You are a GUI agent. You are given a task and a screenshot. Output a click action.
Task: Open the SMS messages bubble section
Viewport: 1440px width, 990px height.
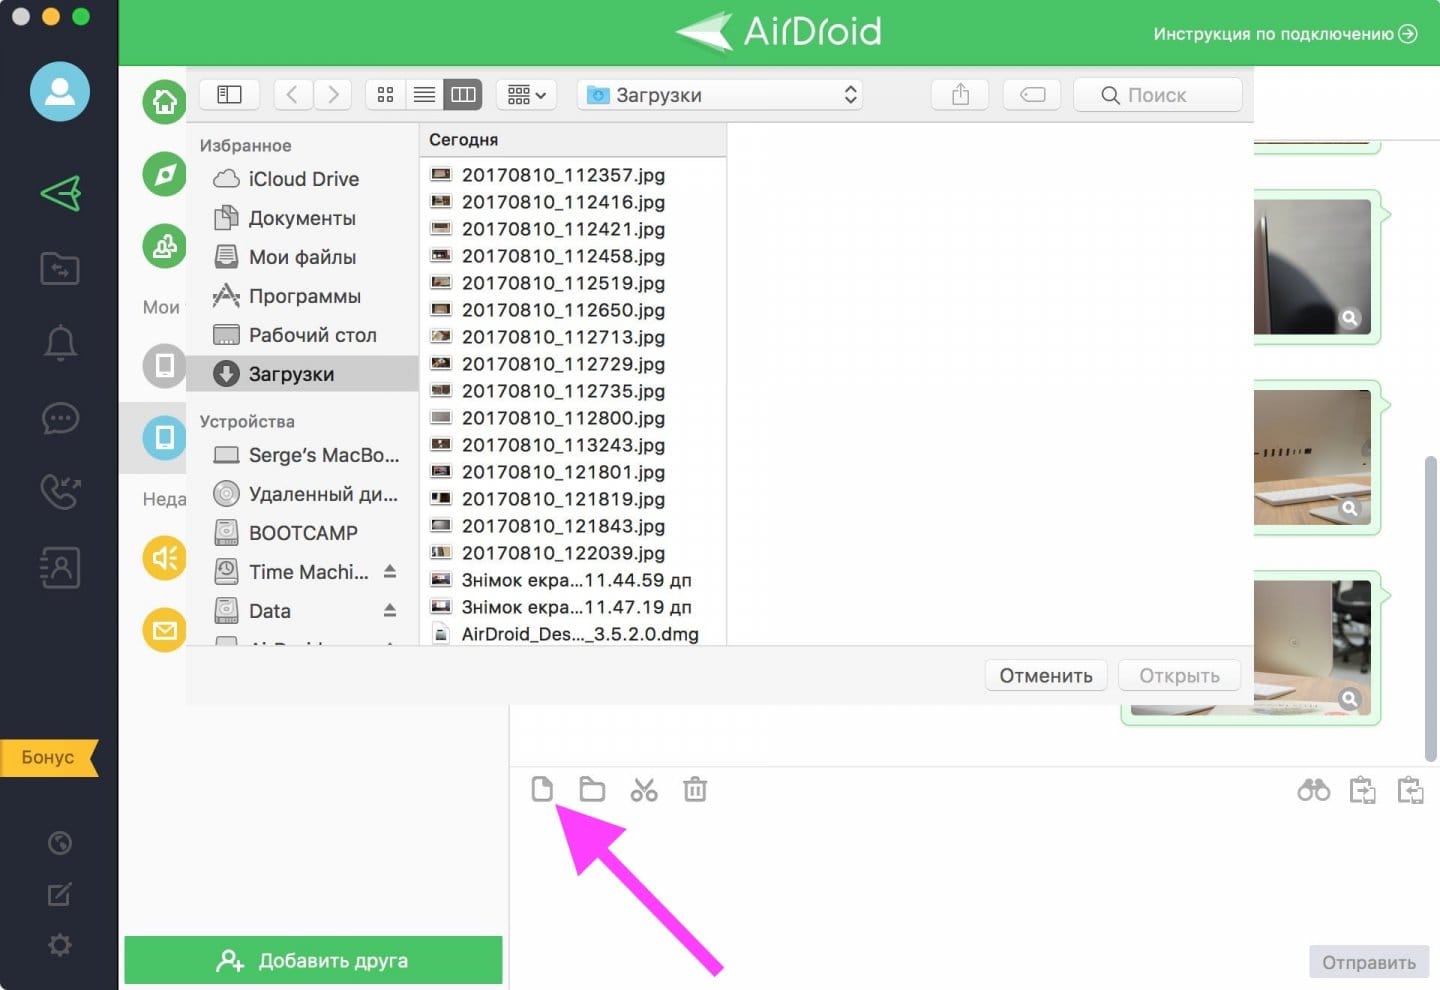[60, 418]
